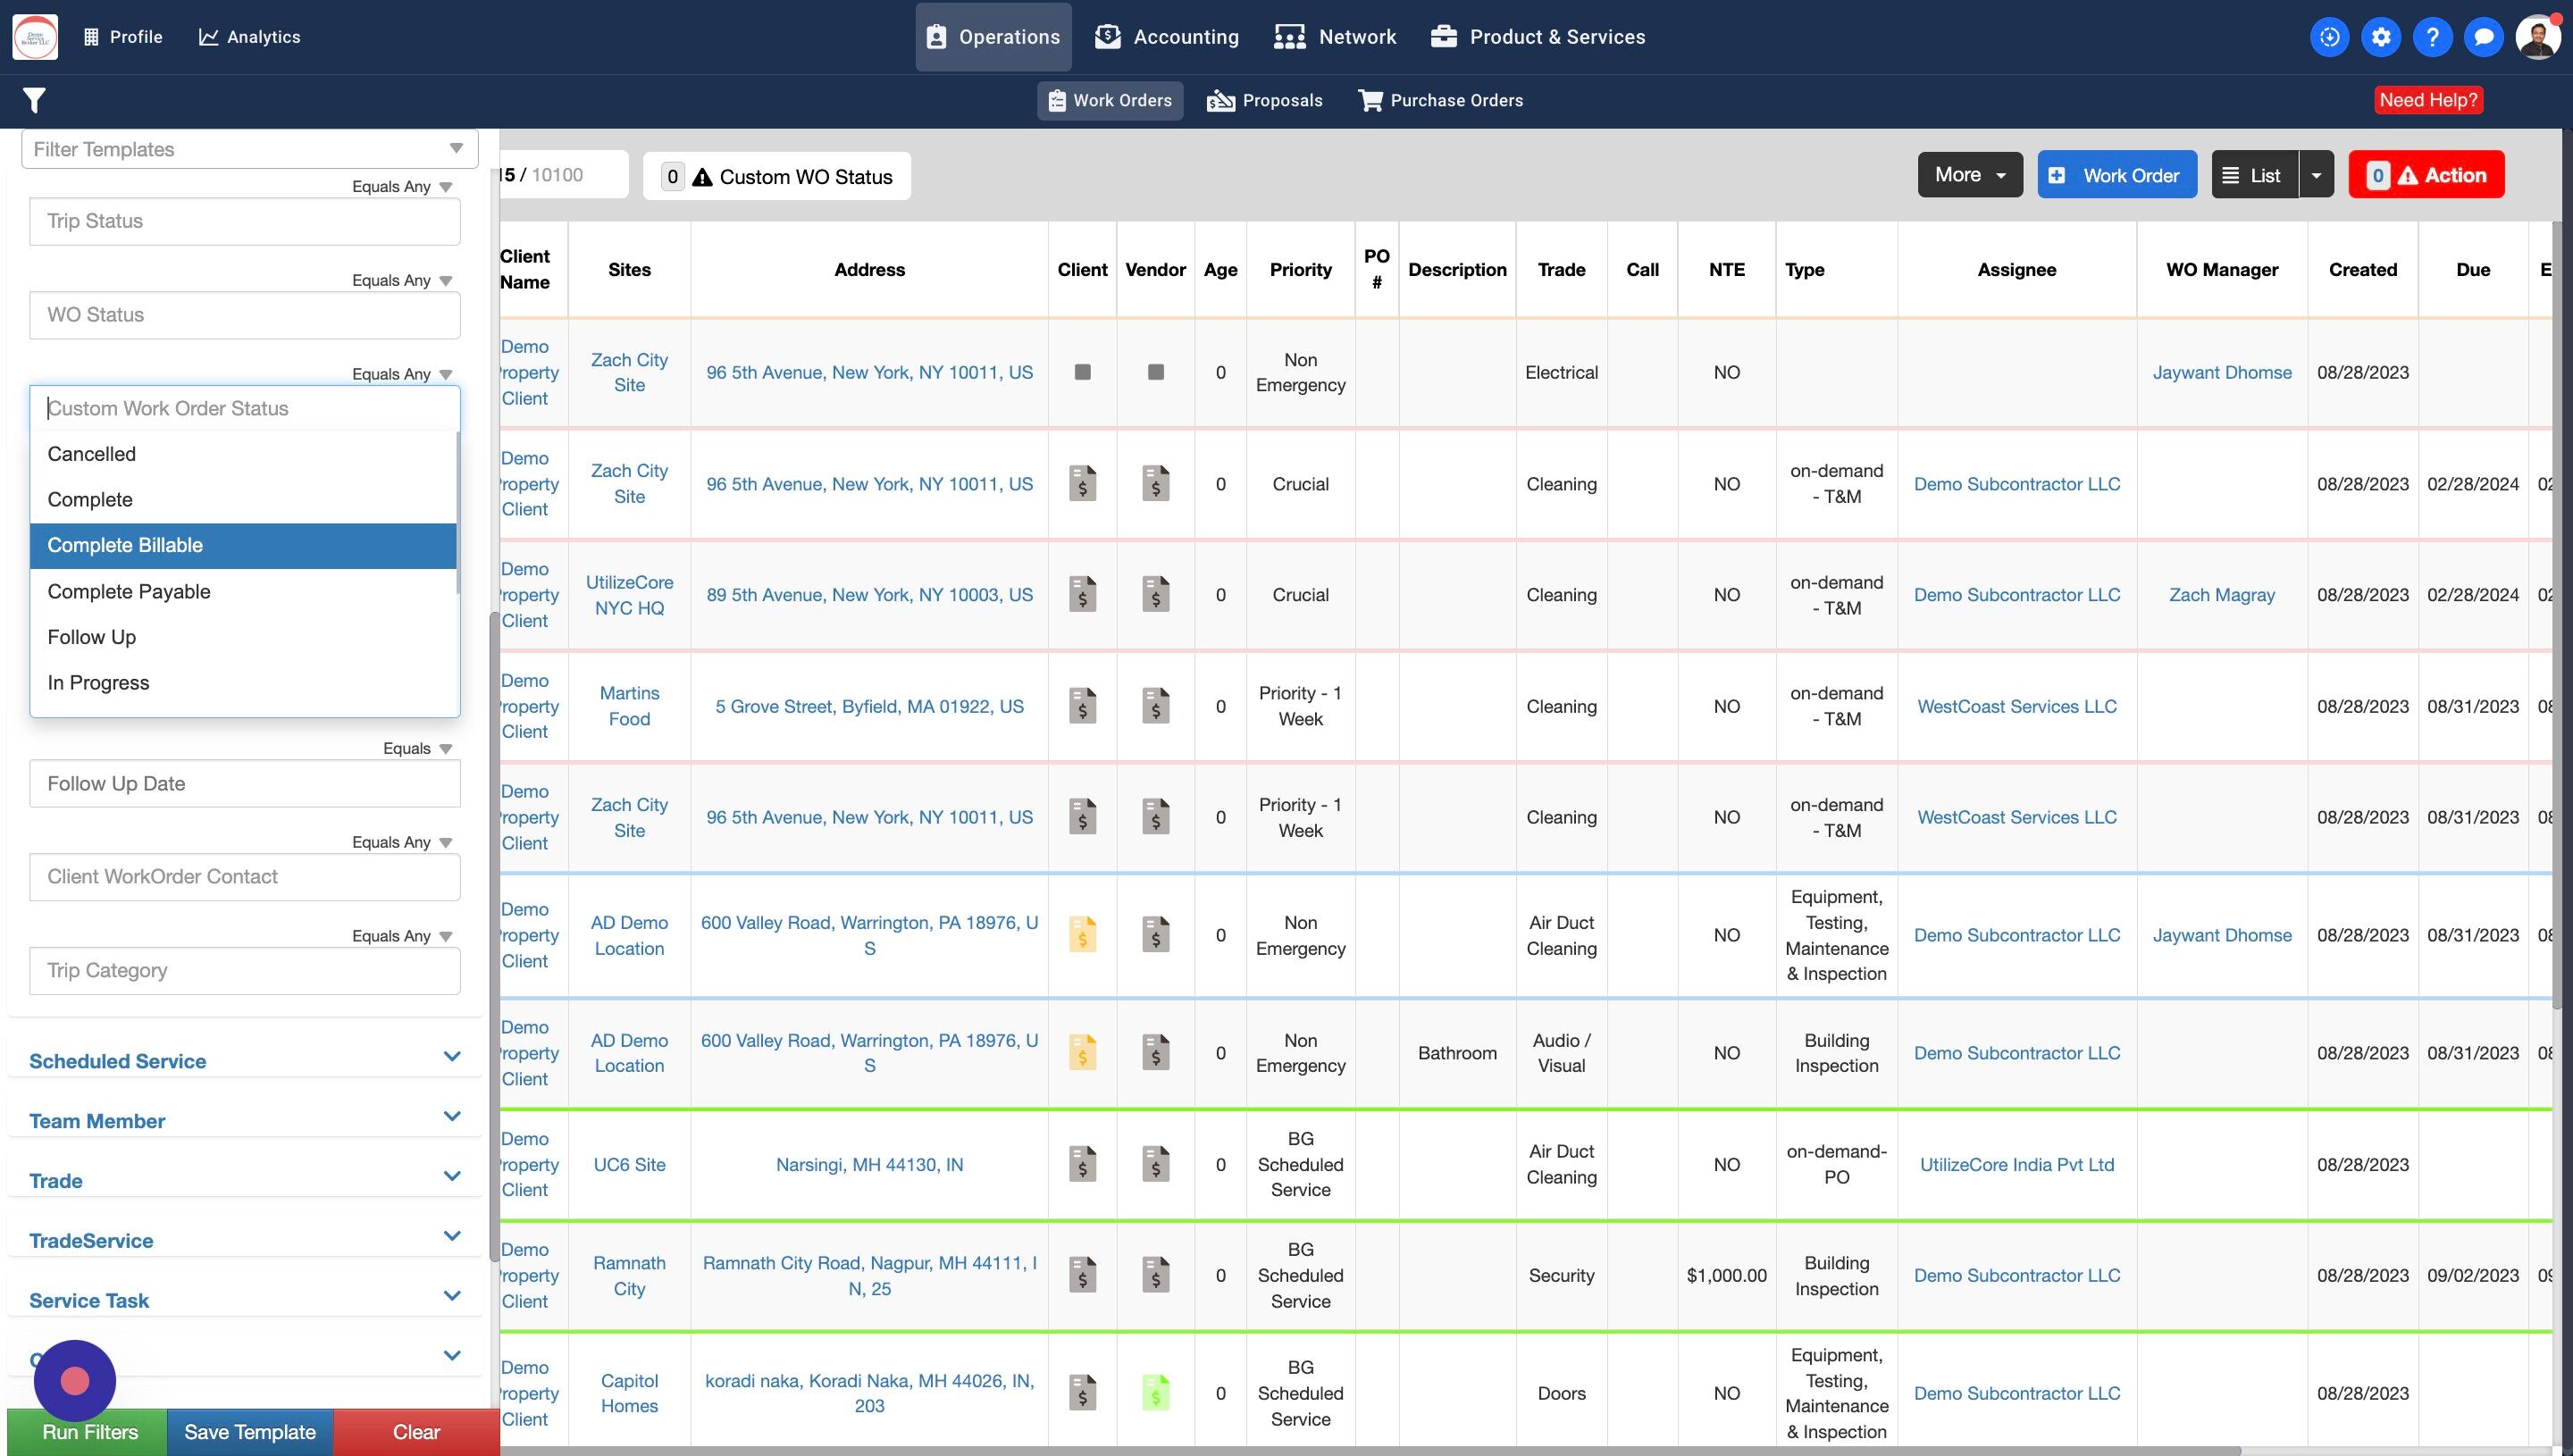Open the chat messages icon
Image resolution: width=2573 pixels, height=1456 pixels.
(2483, 37)
